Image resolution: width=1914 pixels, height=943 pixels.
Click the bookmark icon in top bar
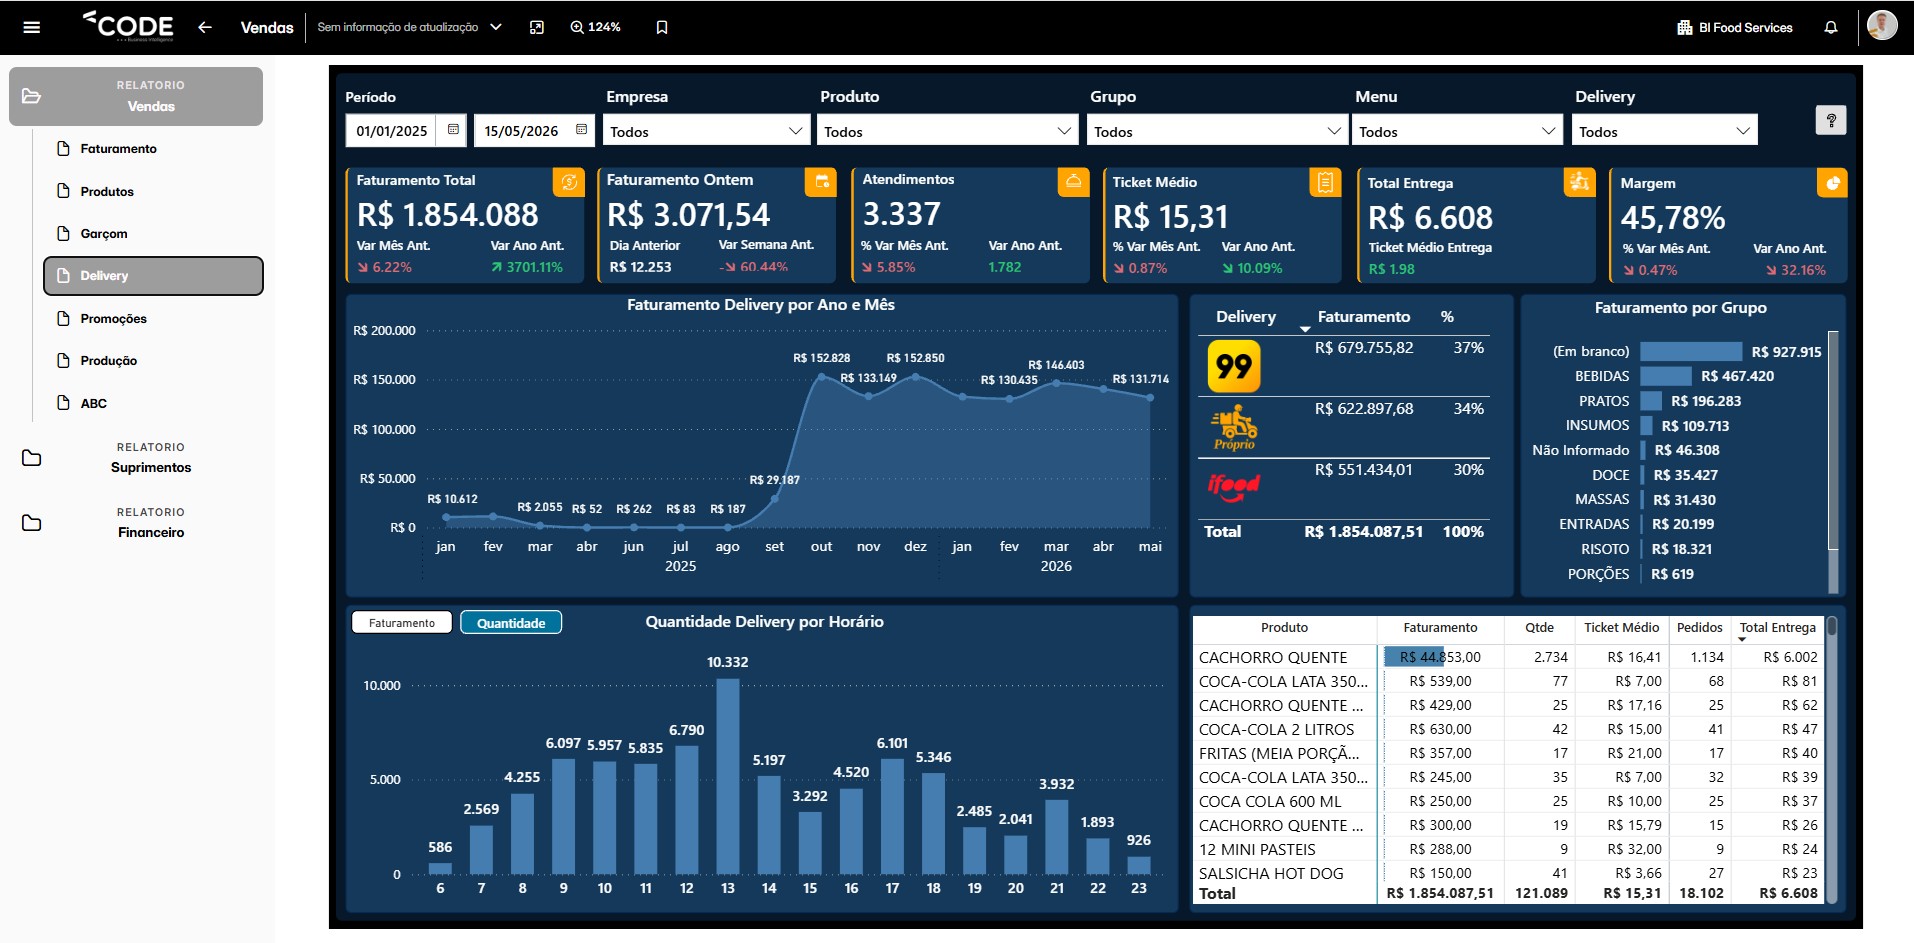pos(662,27)
